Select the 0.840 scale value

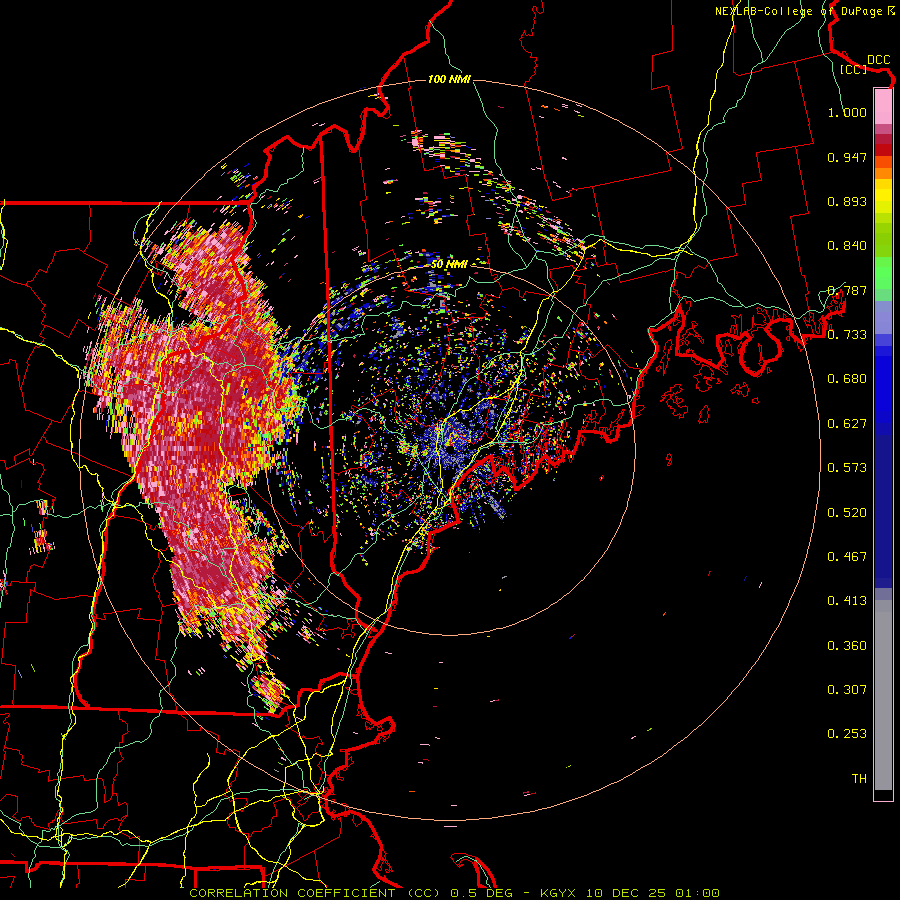[847, 246]
